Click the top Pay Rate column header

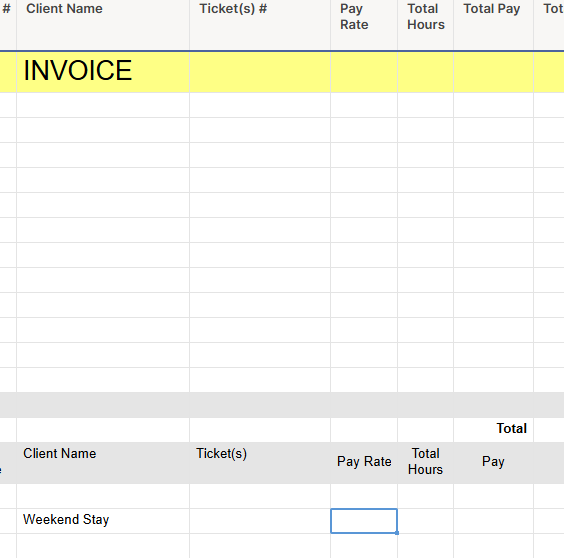click(364, 24)
